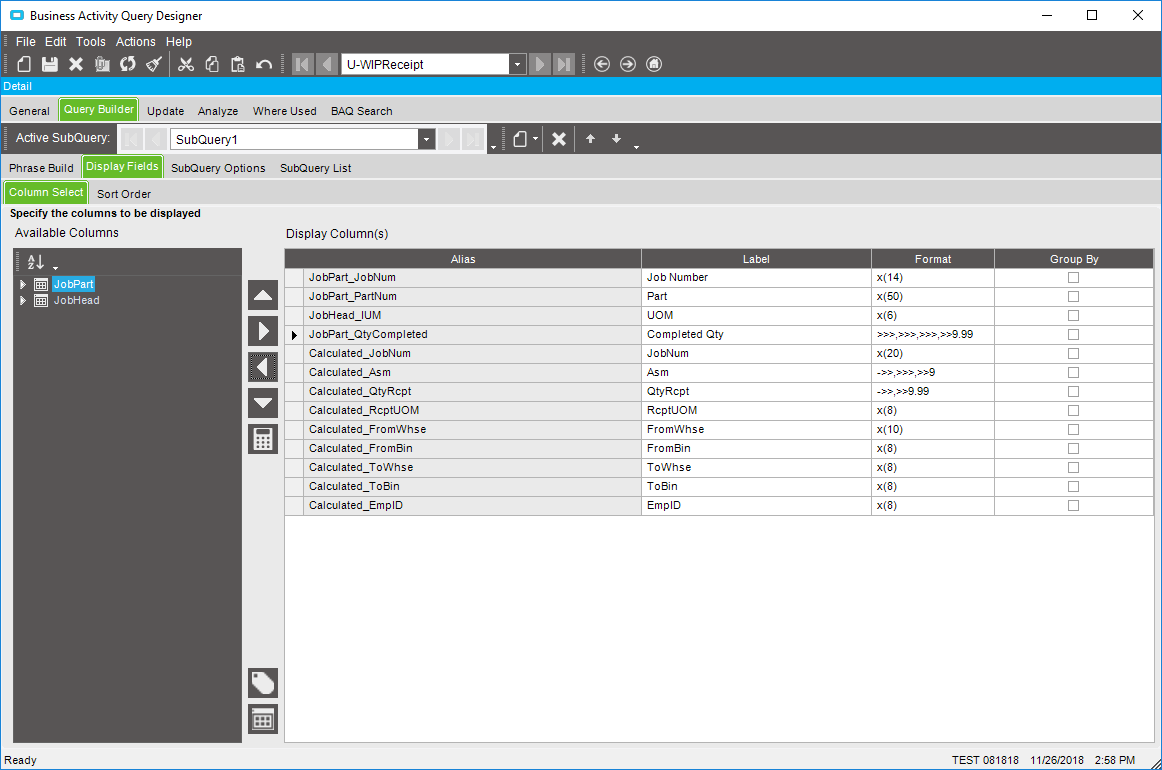
Task: Check Group By for Calculated_EmpID row
Action: 1073,506
